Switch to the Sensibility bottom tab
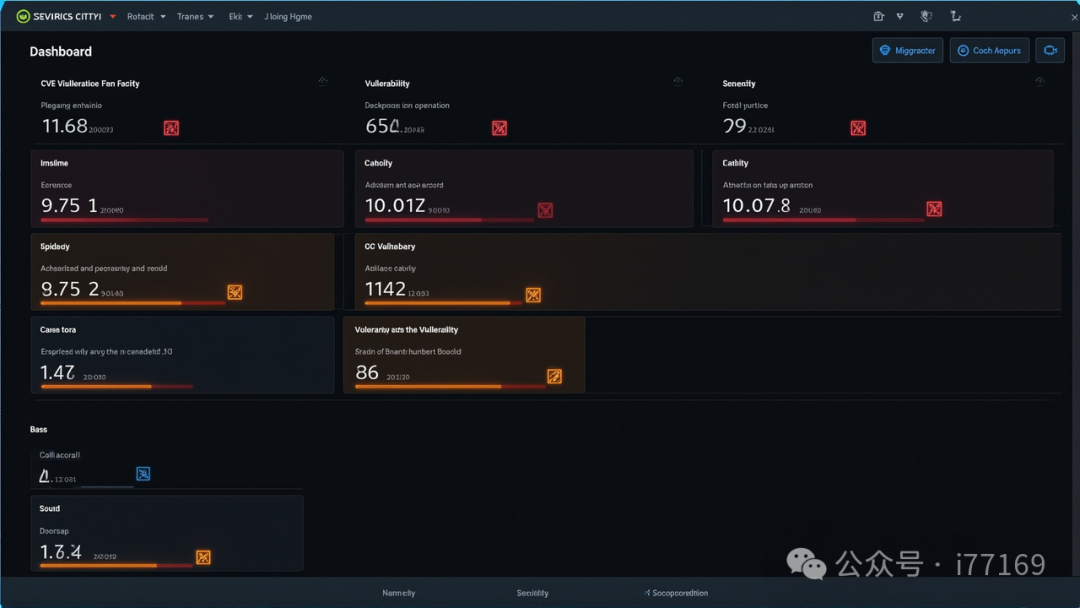Screen dimensions: 1080x608 click(532, 593)
